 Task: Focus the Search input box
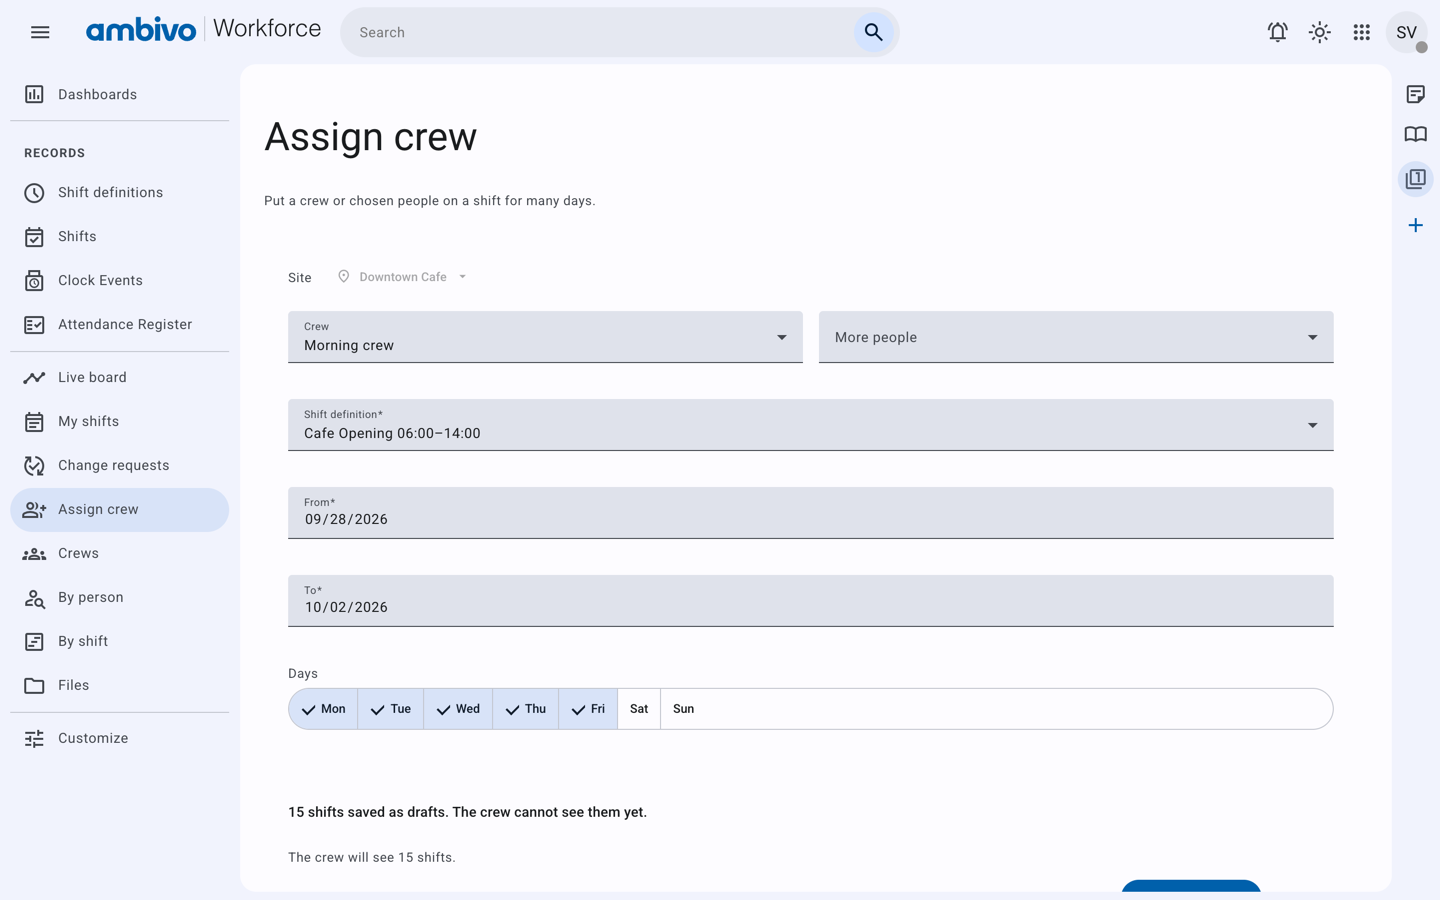click(x=600, y=32)
